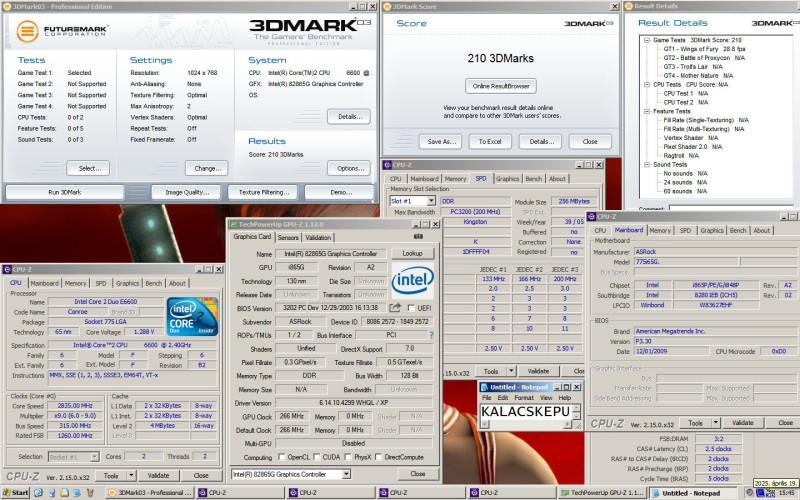The width and height of the screenshot is (800, 500).
Task: Click the Change... settings button
Action: [x=207, y=168]
